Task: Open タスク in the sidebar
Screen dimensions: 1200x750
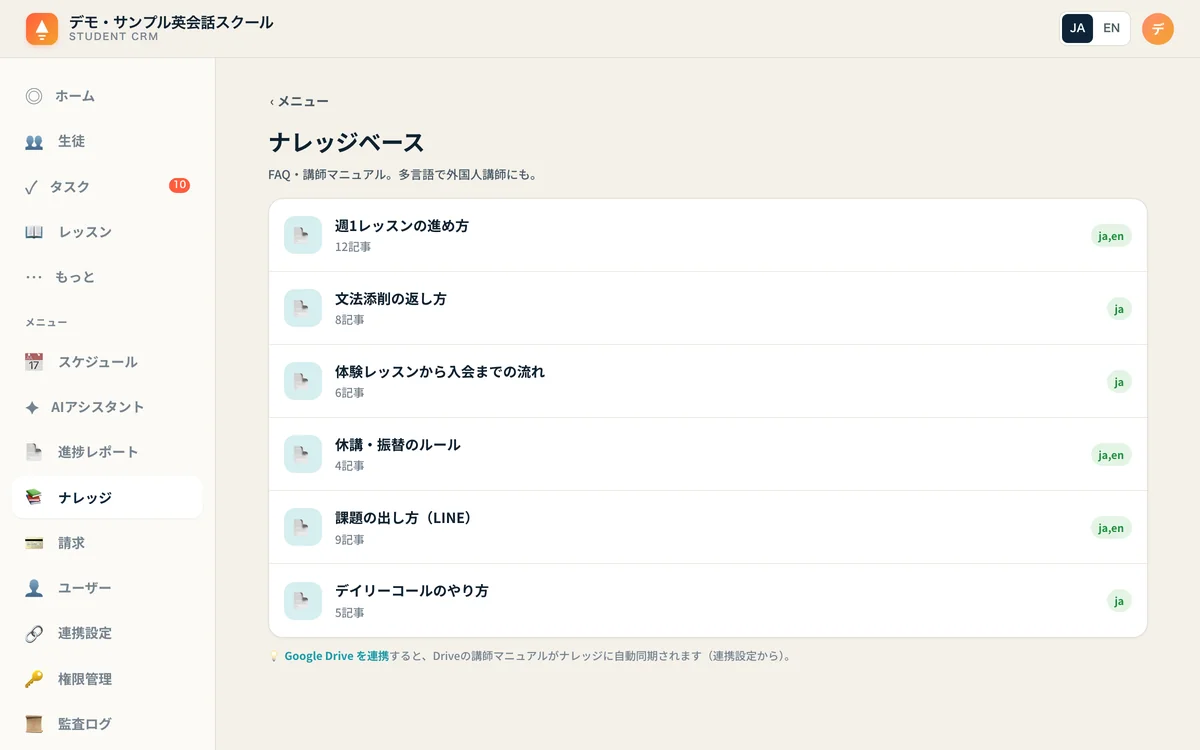Action: click(107, 187)
